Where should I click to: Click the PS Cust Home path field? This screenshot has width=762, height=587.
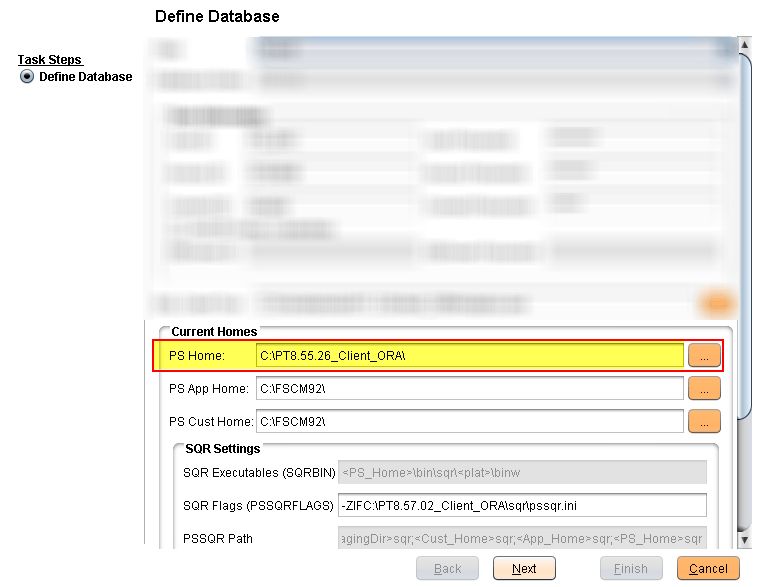[x=469, y=421]
